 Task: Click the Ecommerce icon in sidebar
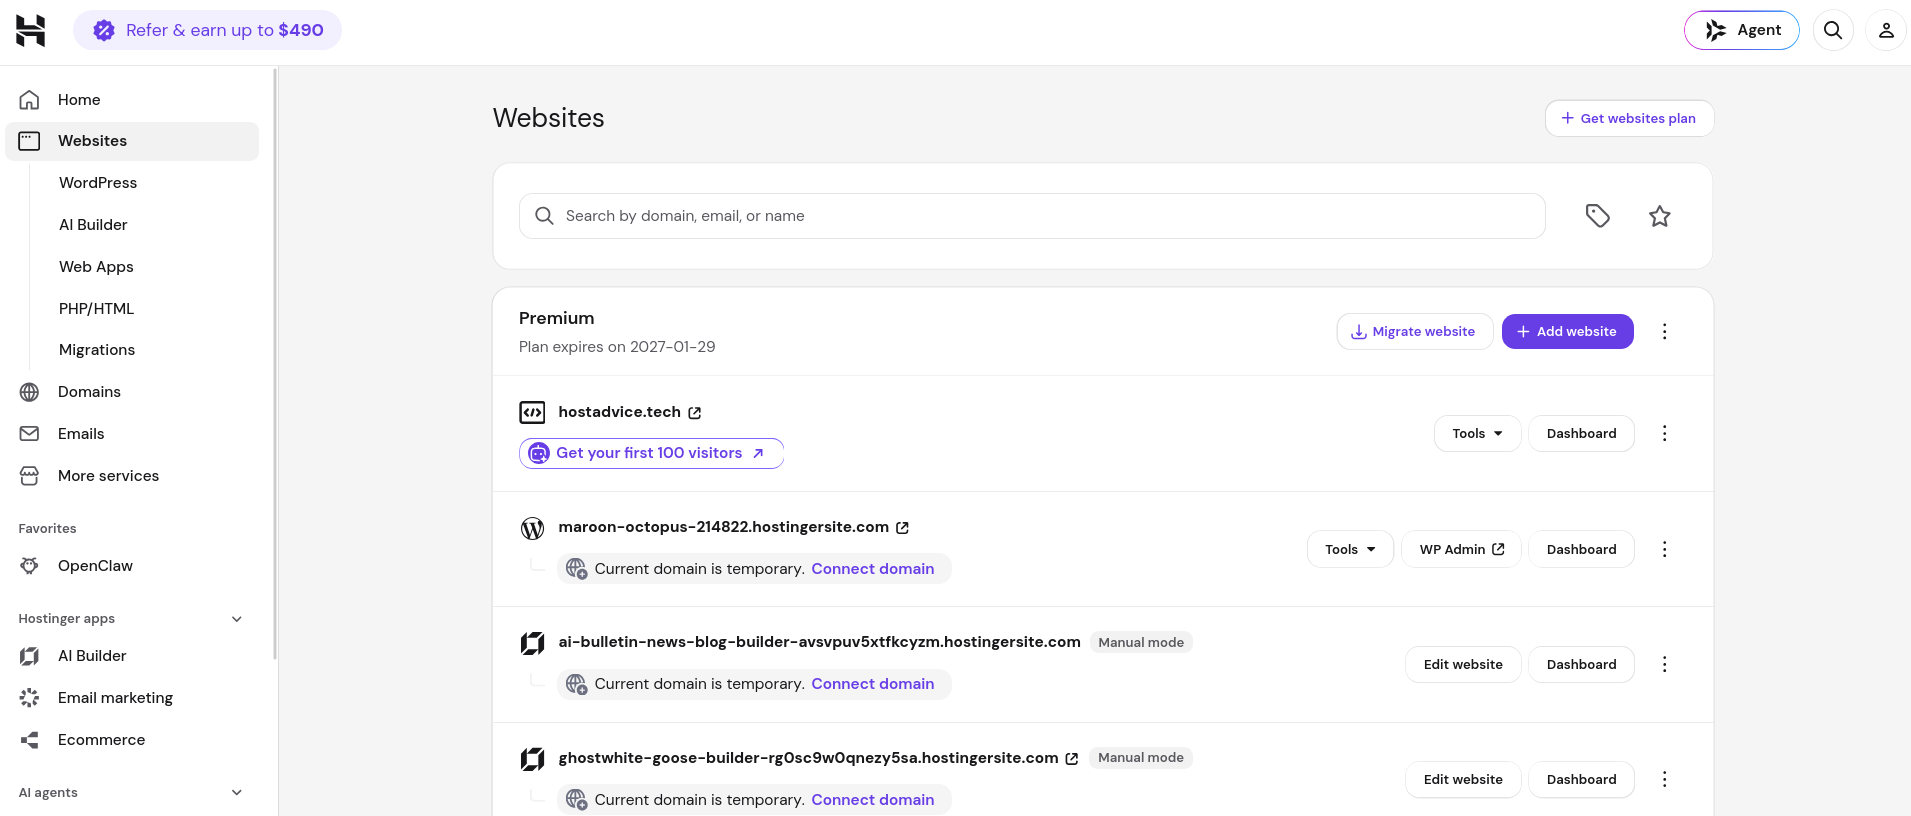[30, 740]
